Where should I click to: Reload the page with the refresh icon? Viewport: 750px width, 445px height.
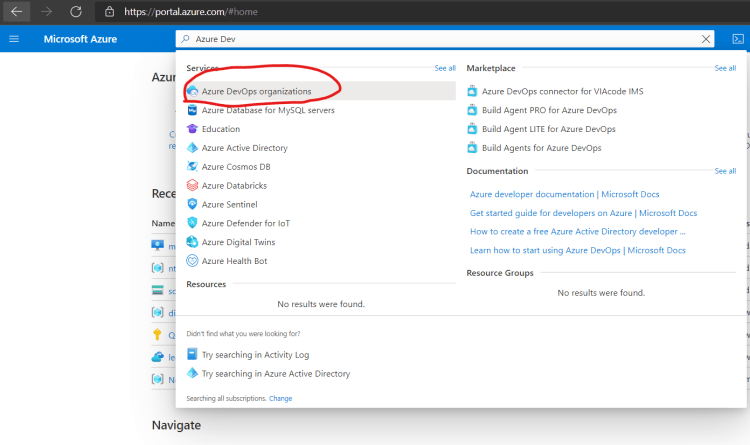click(76, 11)
